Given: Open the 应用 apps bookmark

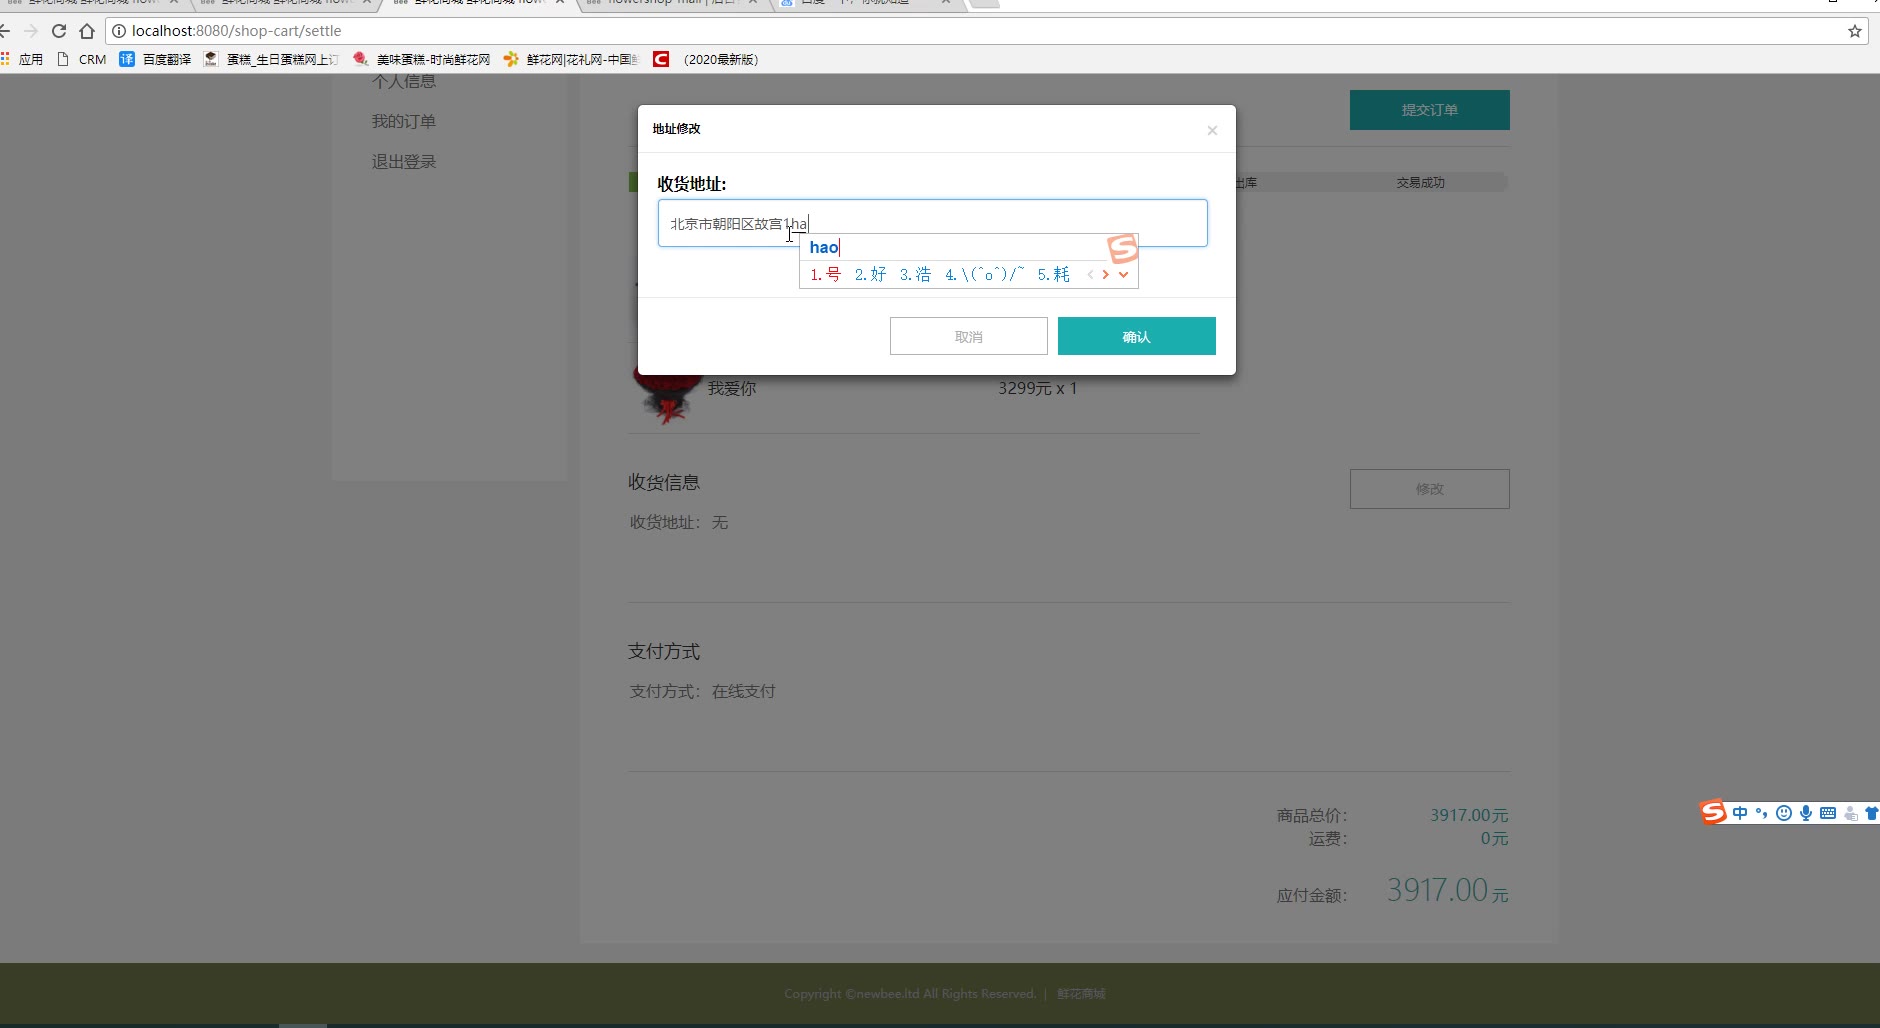Looking at the screenshot, I should (22, 59).
